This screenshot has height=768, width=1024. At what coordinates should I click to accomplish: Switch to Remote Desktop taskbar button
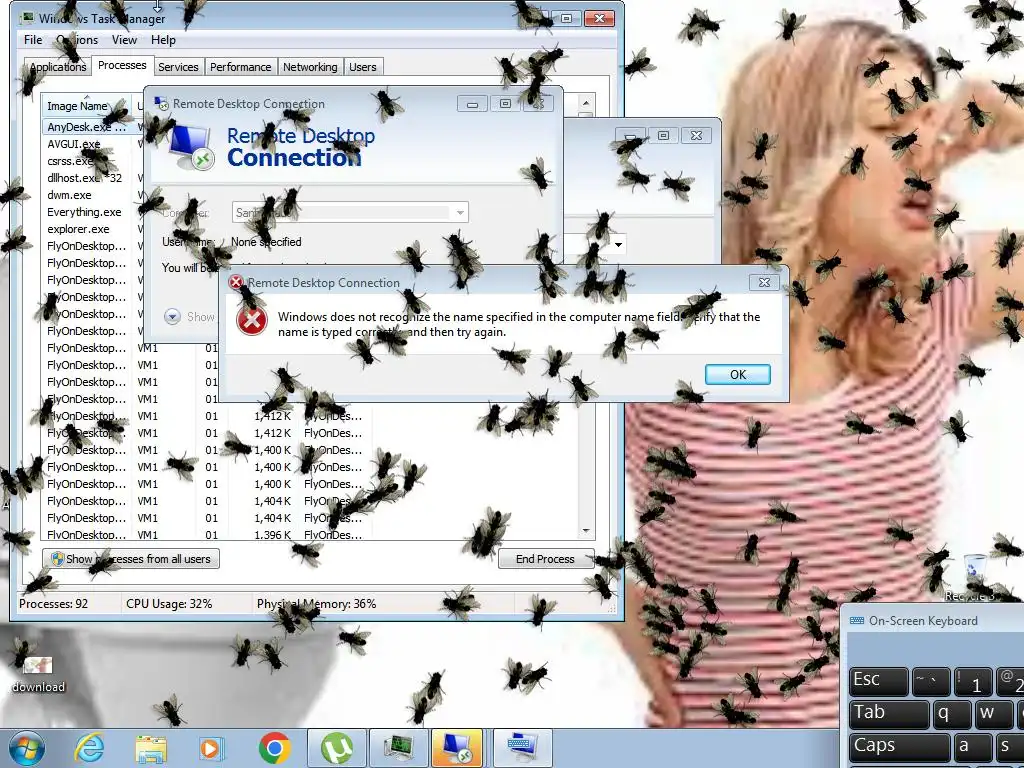457,748
